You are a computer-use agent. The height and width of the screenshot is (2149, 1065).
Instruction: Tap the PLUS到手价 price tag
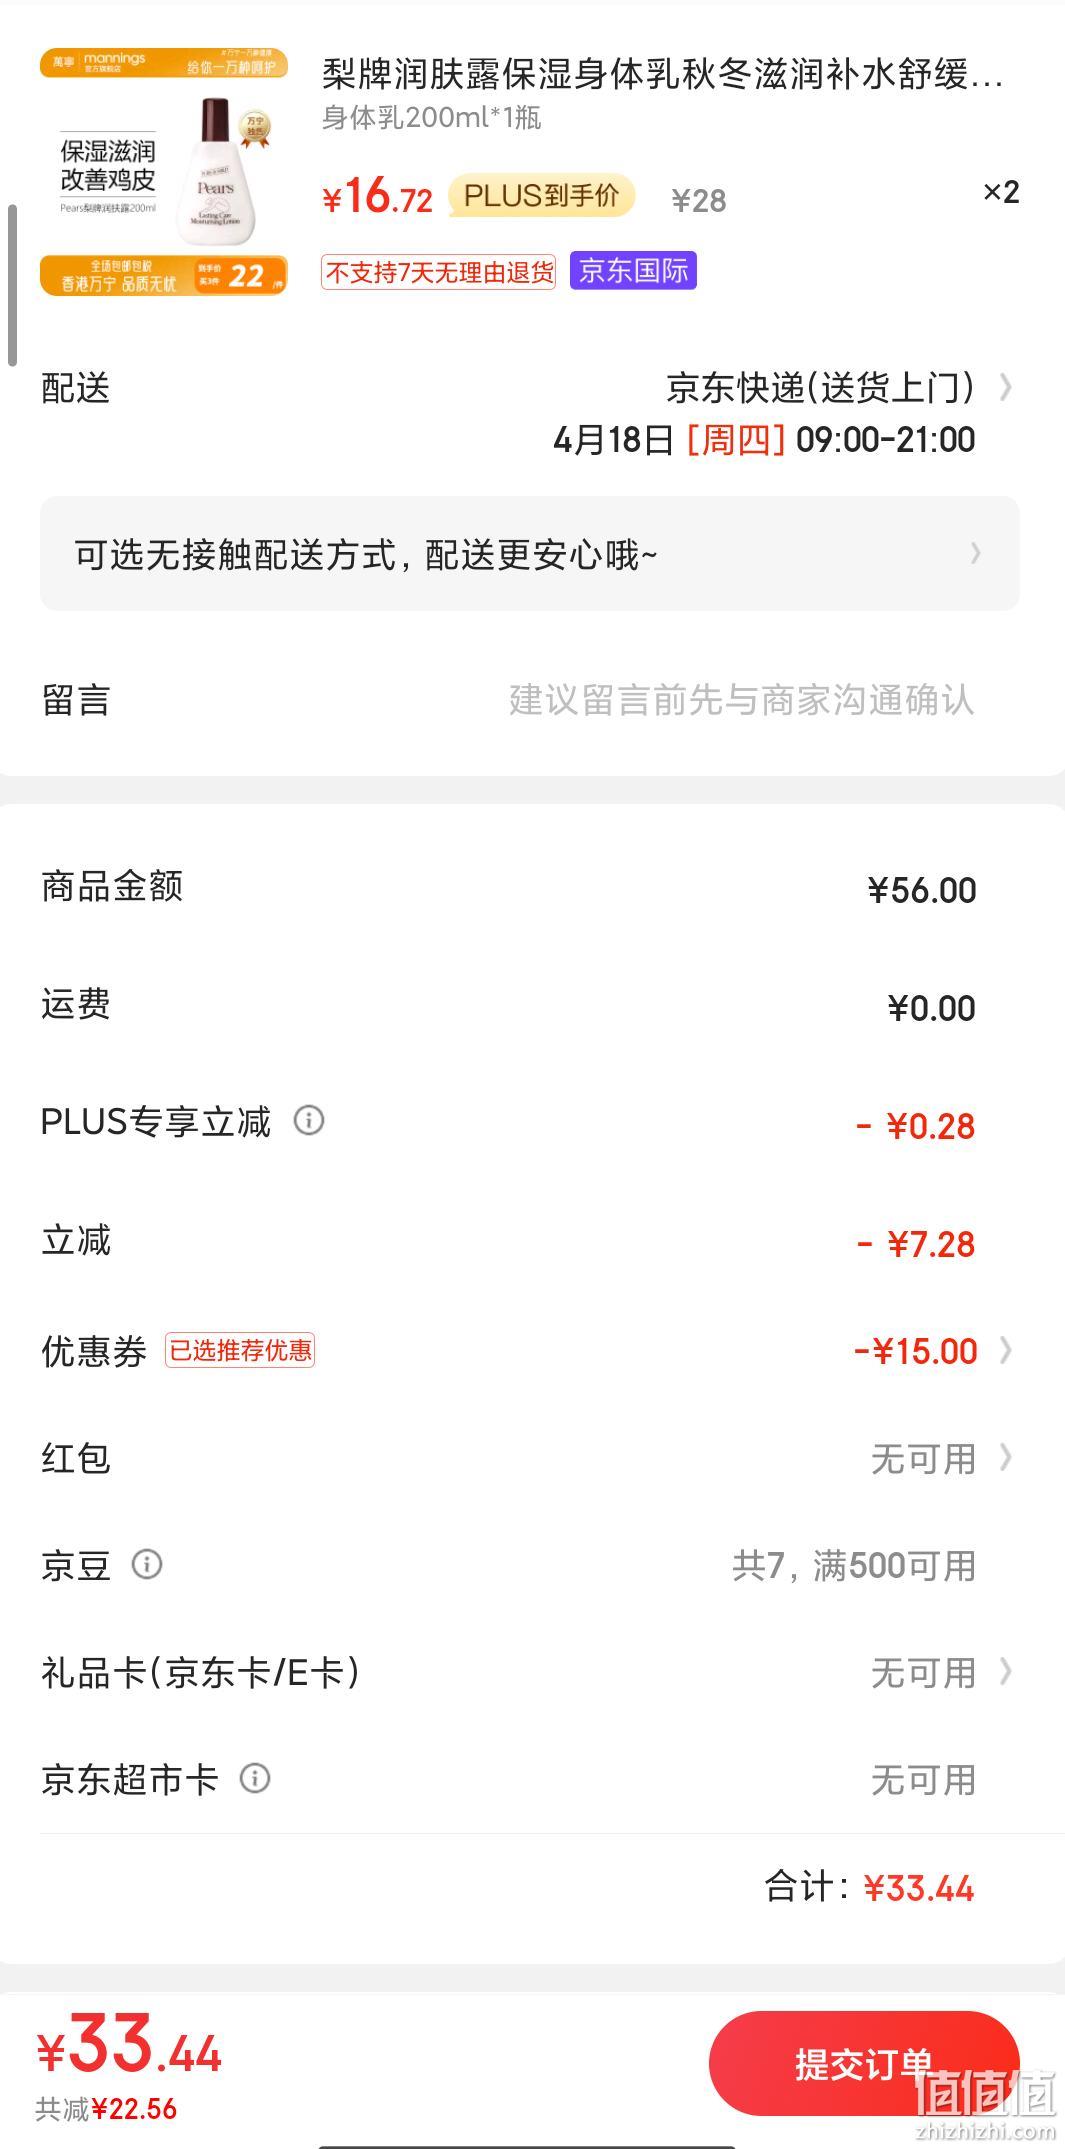[x=541, y=195]
